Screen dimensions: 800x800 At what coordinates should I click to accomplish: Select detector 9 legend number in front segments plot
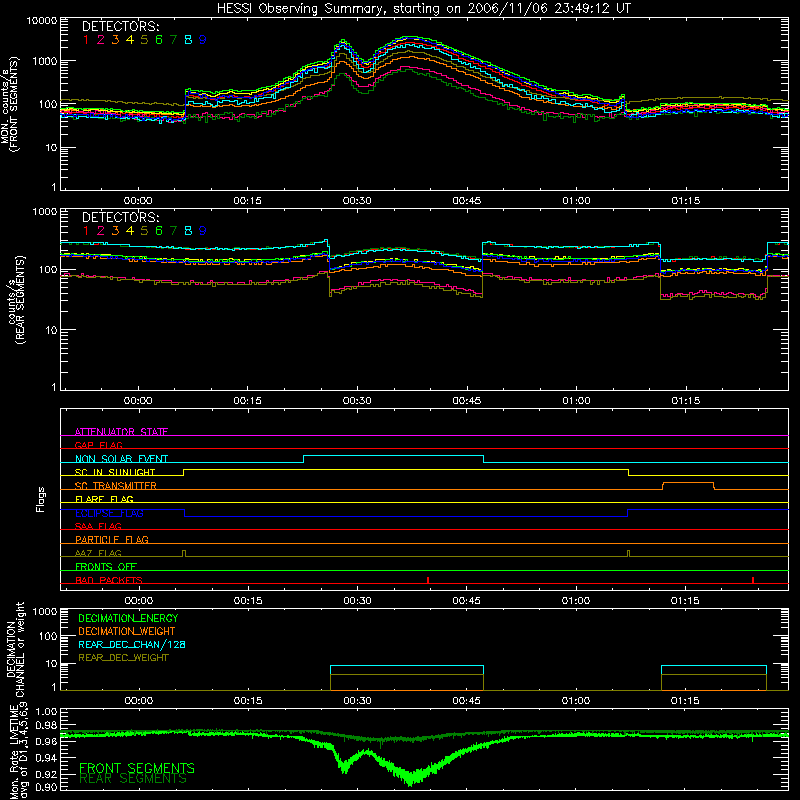tap(203, 40)
